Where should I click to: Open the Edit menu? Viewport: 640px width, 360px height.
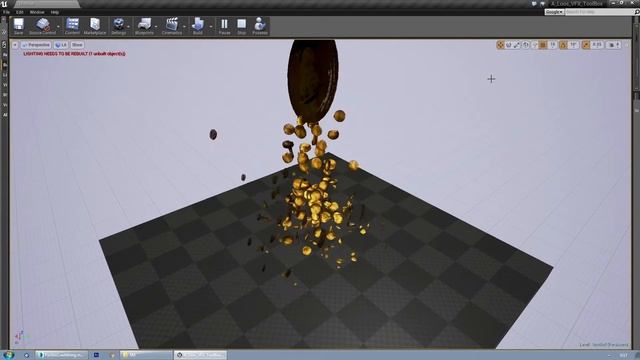20,12
